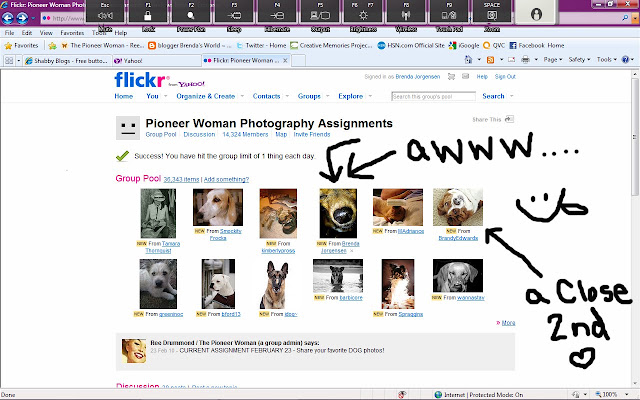Open photo owner link barbicore

point(351,298)
